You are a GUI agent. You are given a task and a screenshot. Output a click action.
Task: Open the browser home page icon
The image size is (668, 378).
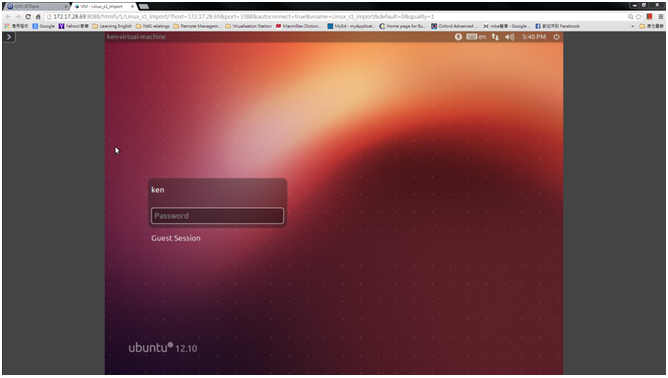point(38,17)
